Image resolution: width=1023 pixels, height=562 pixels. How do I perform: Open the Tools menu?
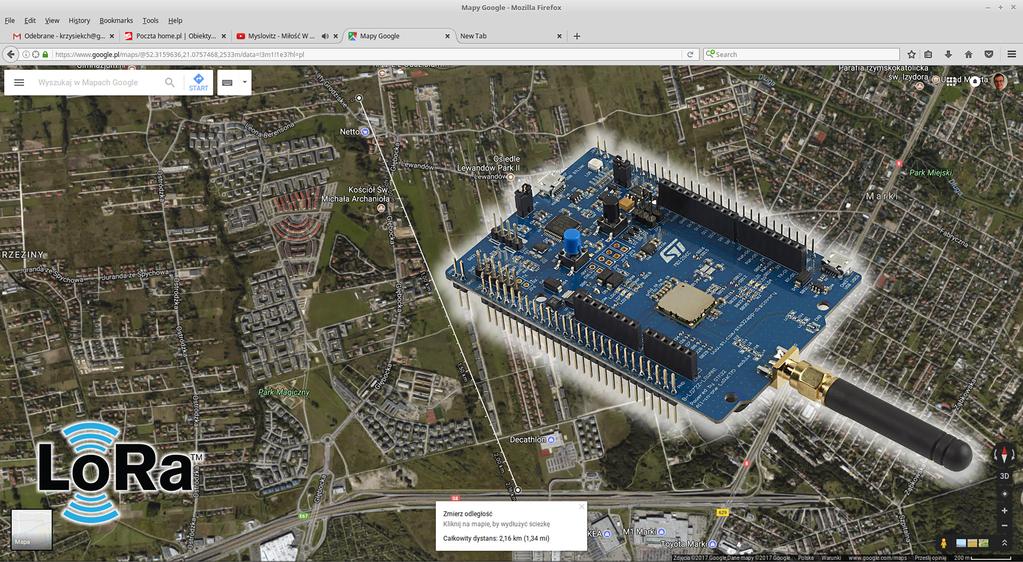pos(151,21)
